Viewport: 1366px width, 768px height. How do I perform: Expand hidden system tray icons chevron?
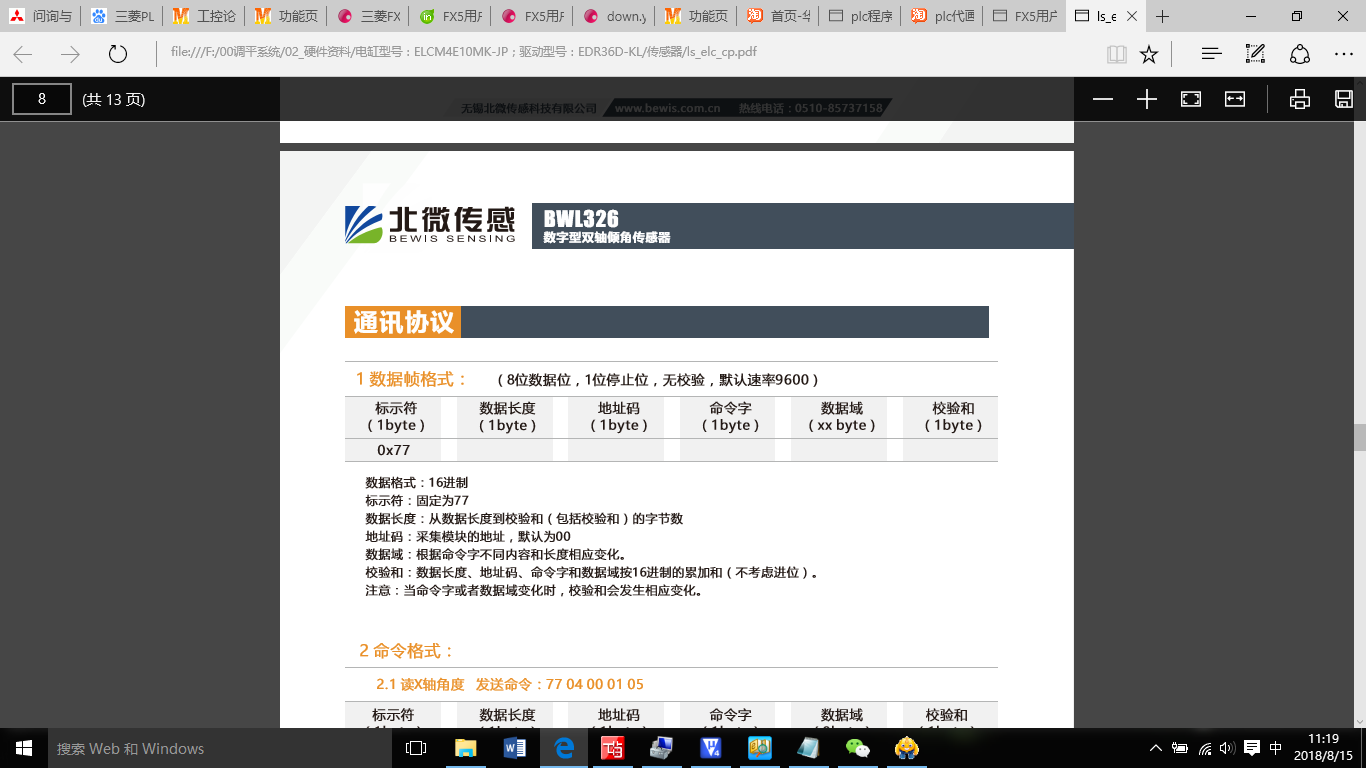[x=1156, y=748]
